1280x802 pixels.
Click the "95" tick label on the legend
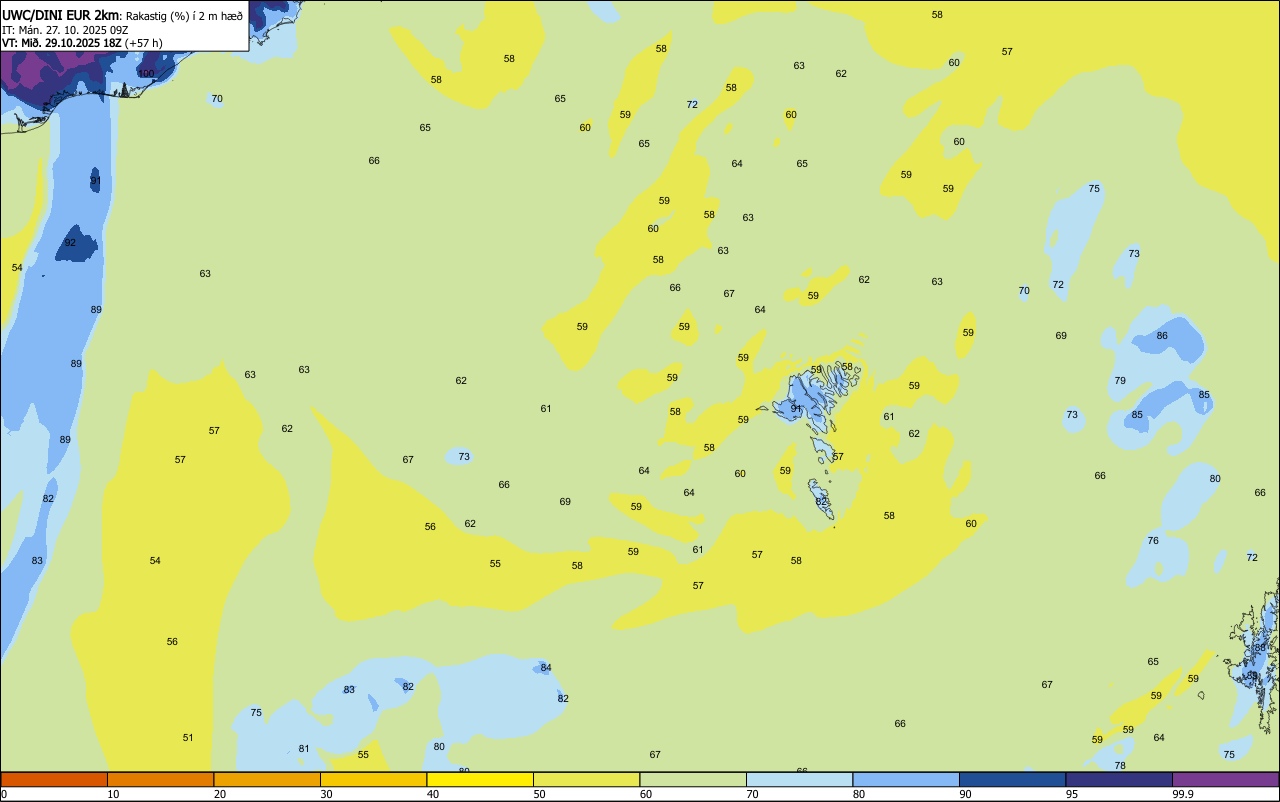click(1072, 794)
